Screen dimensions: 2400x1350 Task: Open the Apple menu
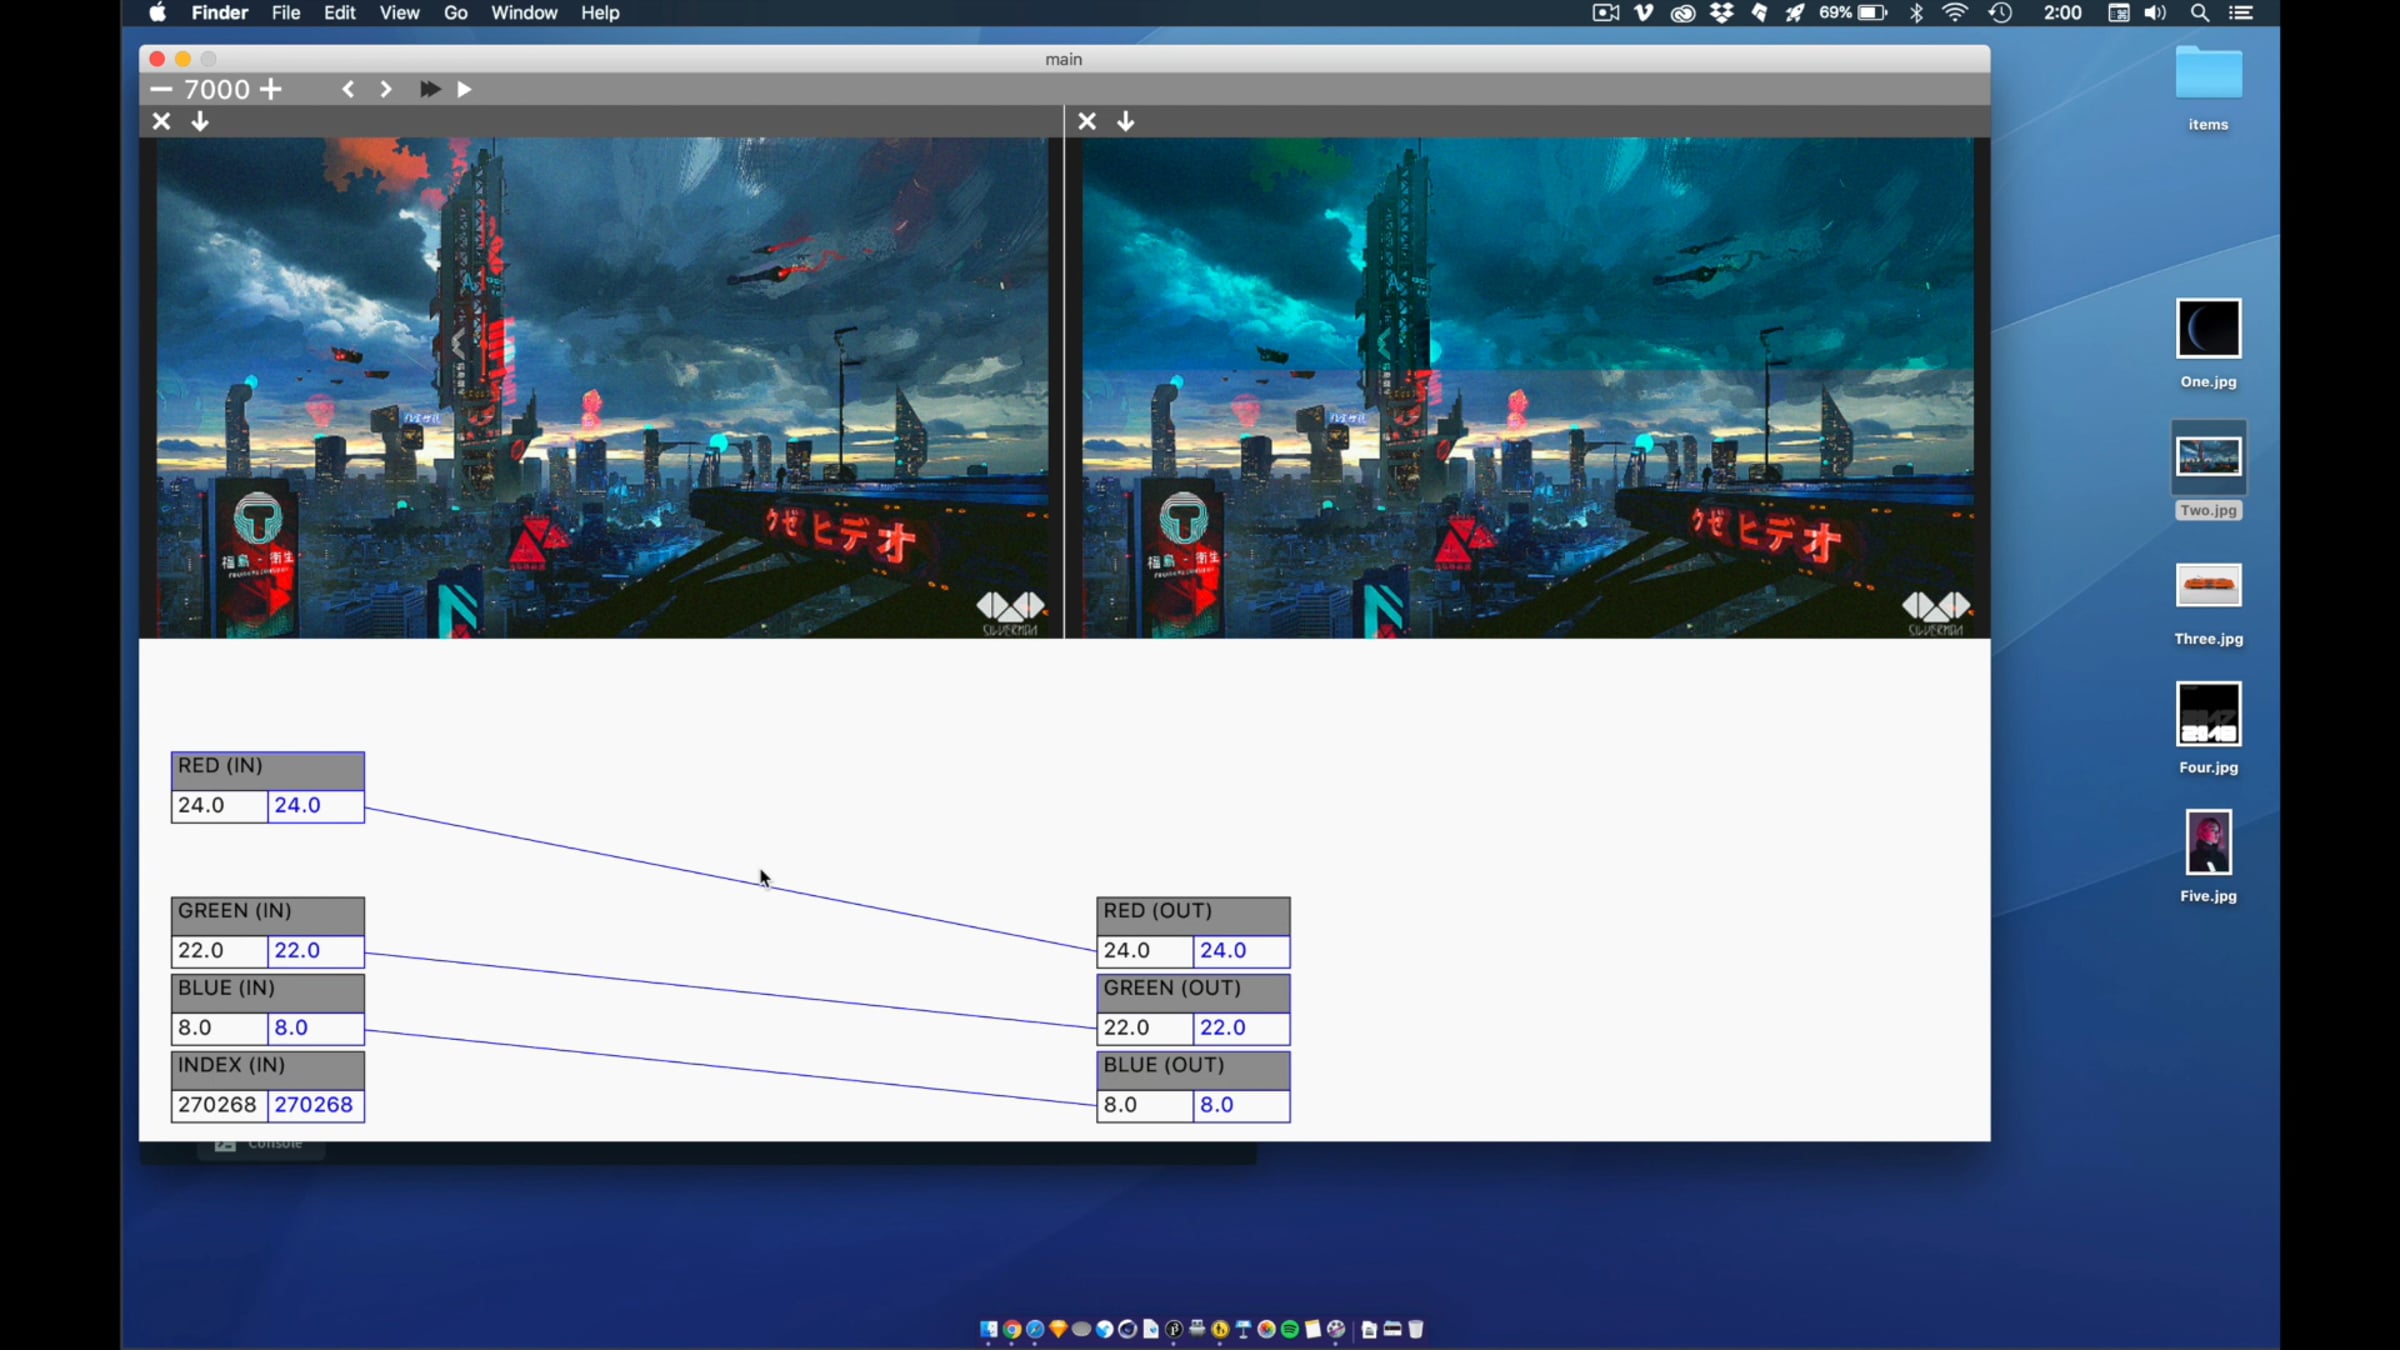coord(157,13)
